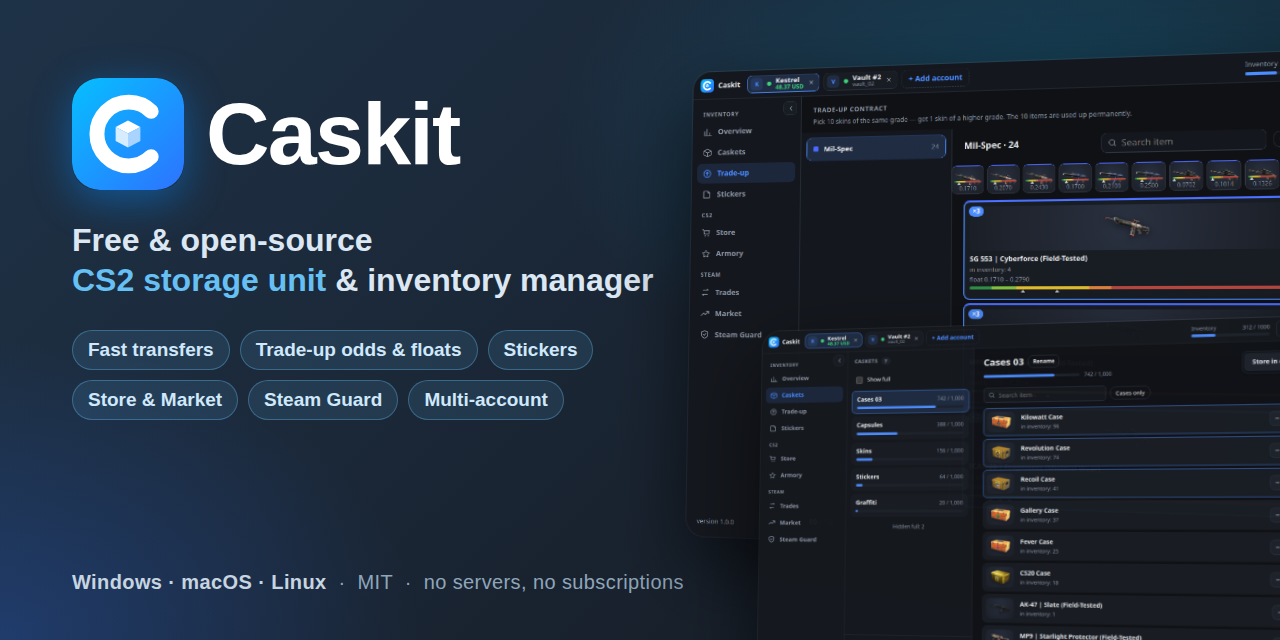1280x640 pixels.
Task: Select the Cases 03 casket
Action: 910,402
